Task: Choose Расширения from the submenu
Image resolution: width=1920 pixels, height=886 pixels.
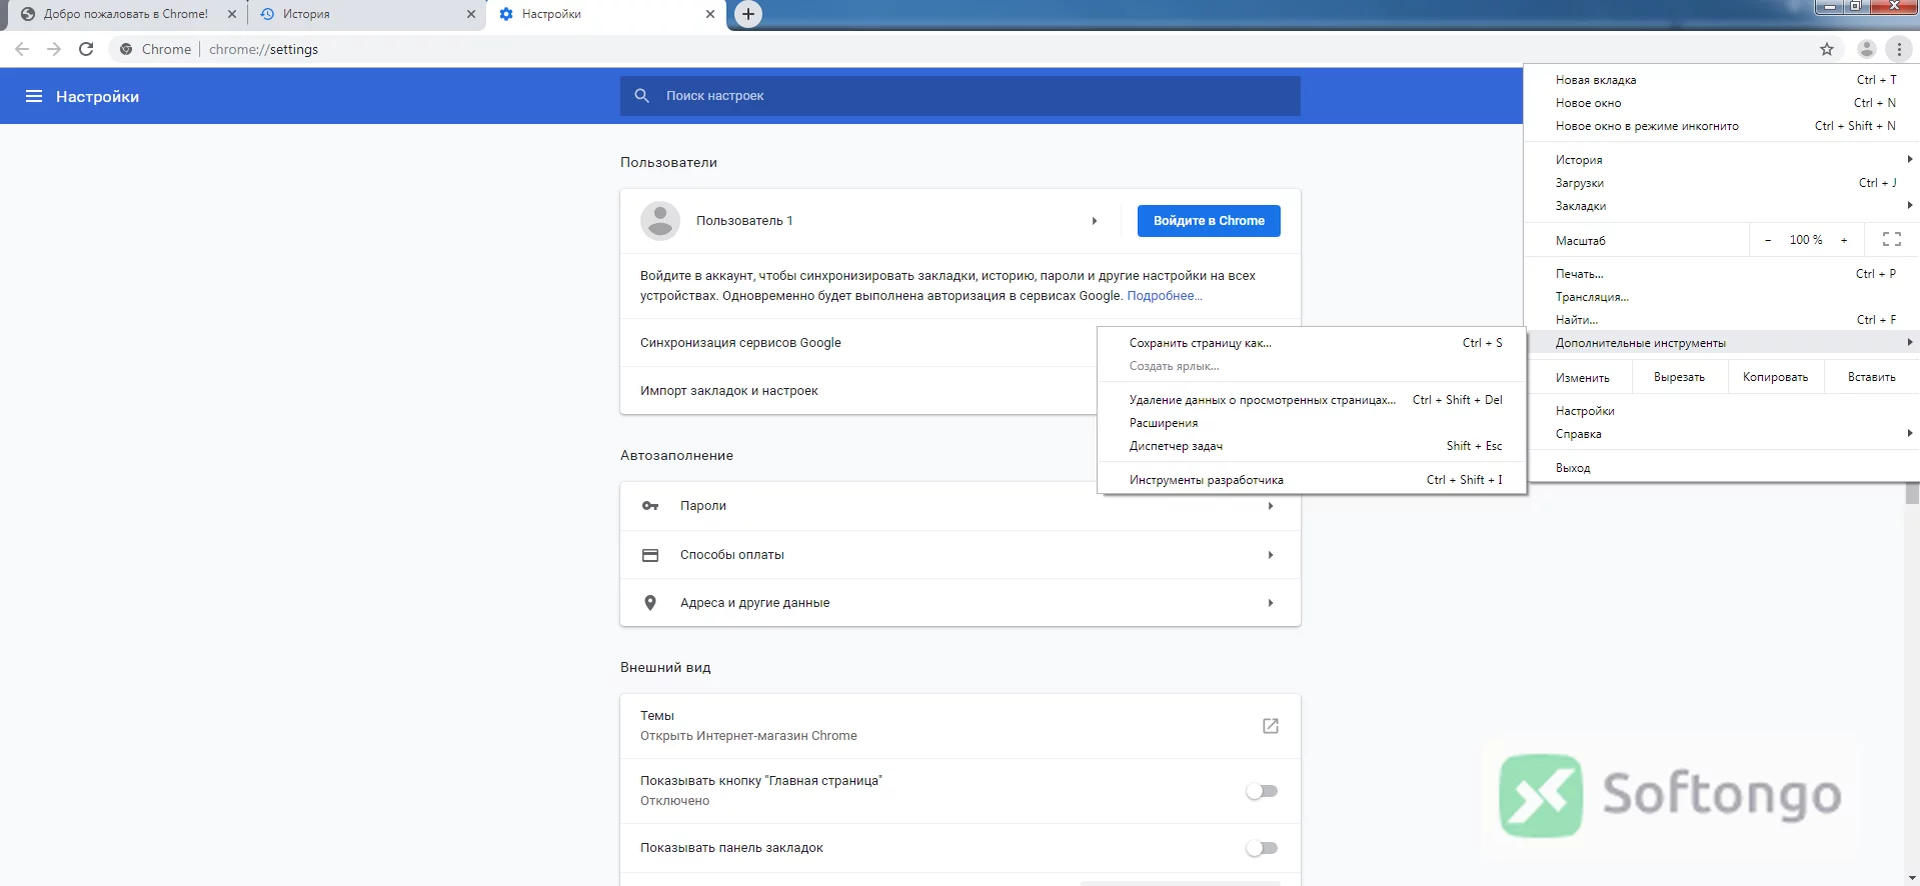Action: click(x=1312, y=423)
